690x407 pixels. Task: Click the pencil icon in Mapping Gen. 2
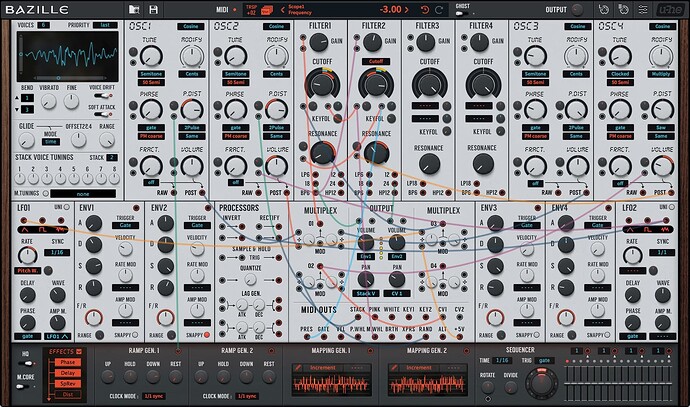point(394,367)
